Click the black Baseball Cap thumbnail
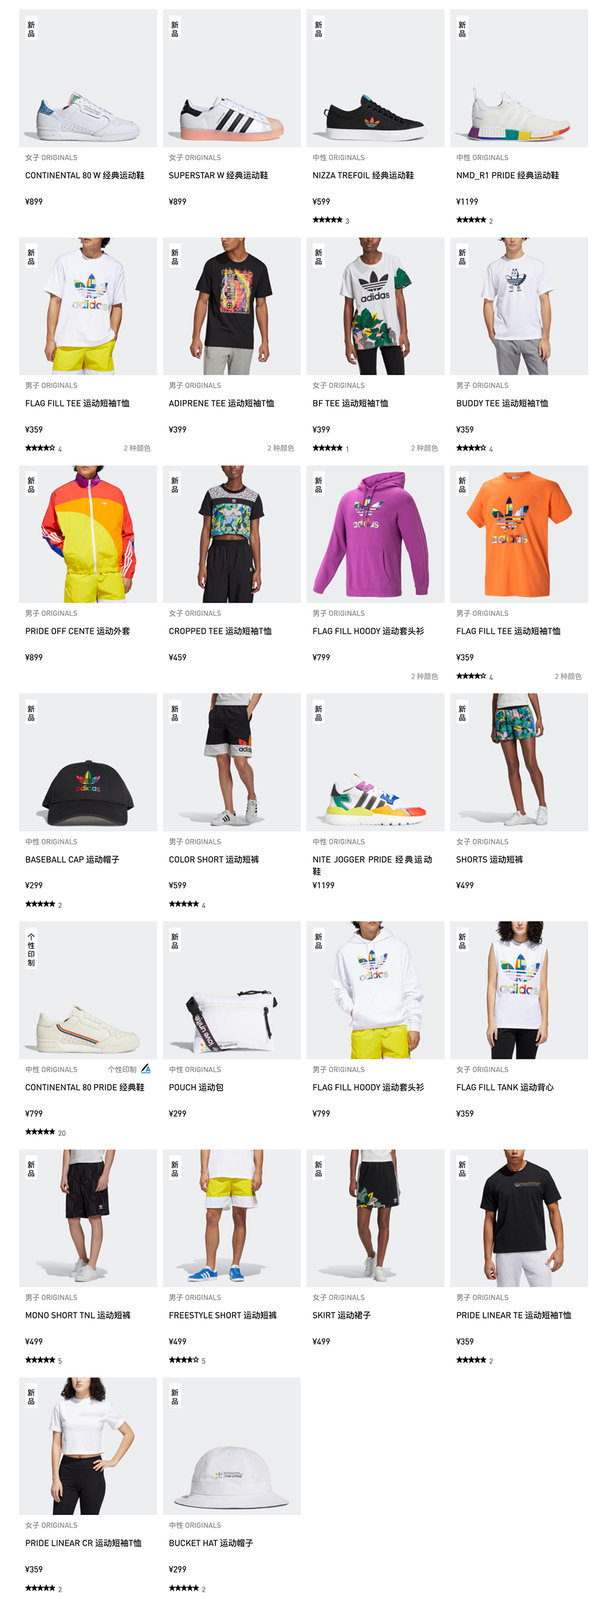 click(x=88, y=763)
